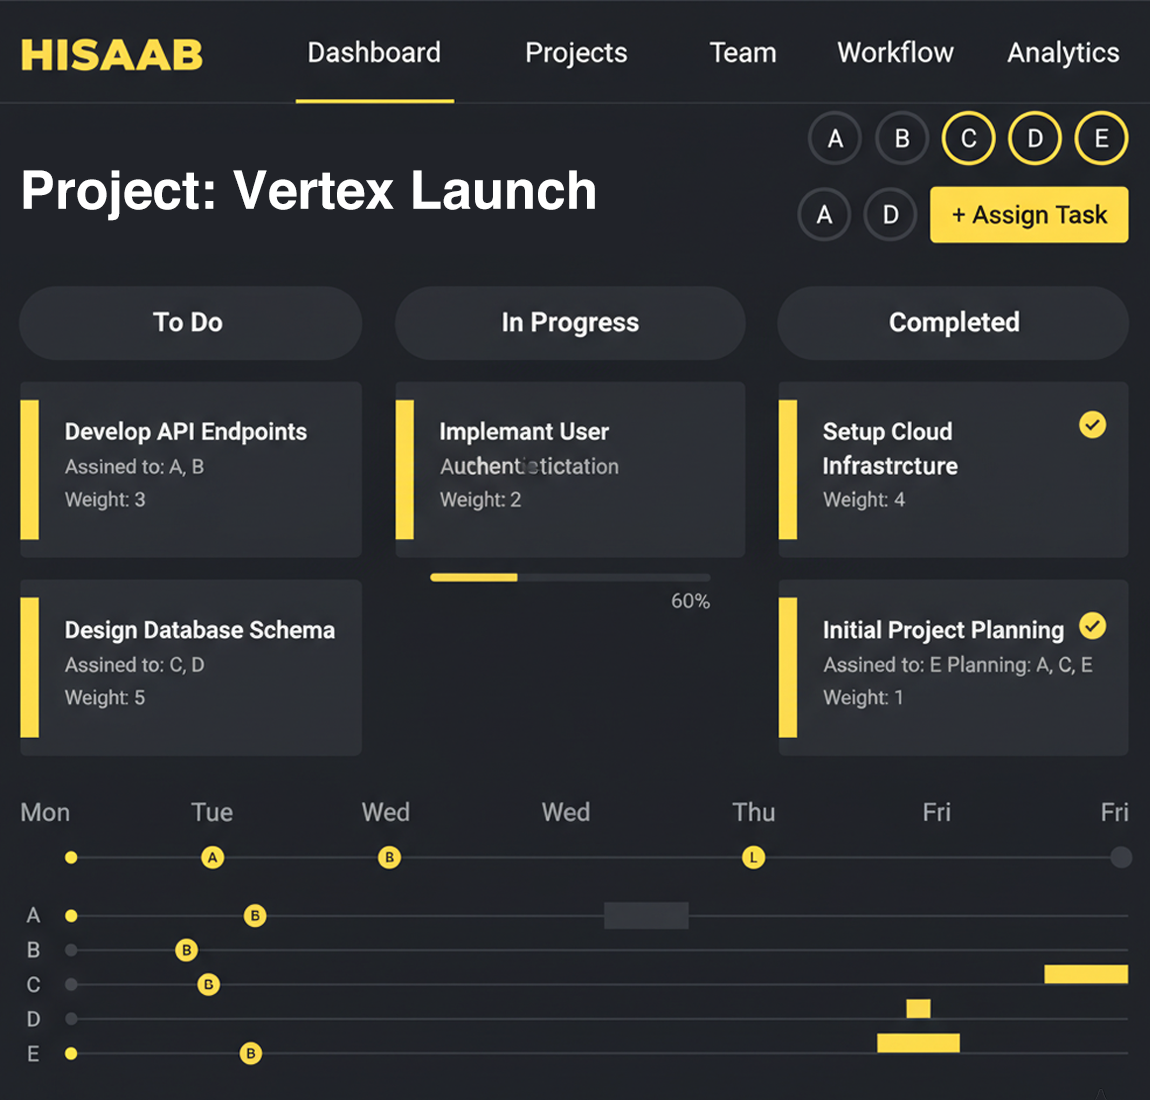Image resolution: width=1150 pixels, height=1100 pixels.
Task: Toggle selection of team member C
Action: tap(968, 138)
